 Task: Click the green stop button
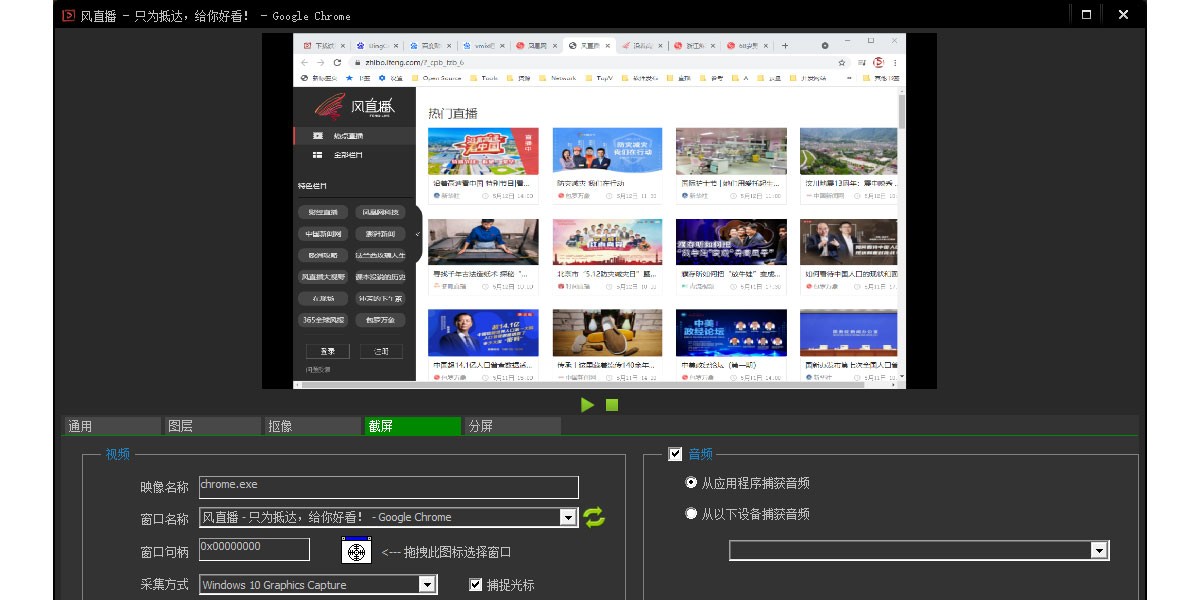612,405
